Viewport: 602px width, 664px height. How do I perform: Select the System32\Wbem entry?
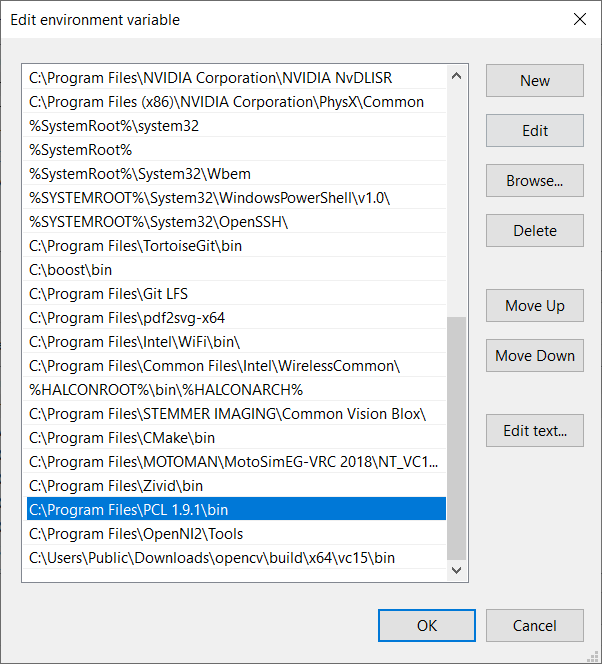click(236, 174)
